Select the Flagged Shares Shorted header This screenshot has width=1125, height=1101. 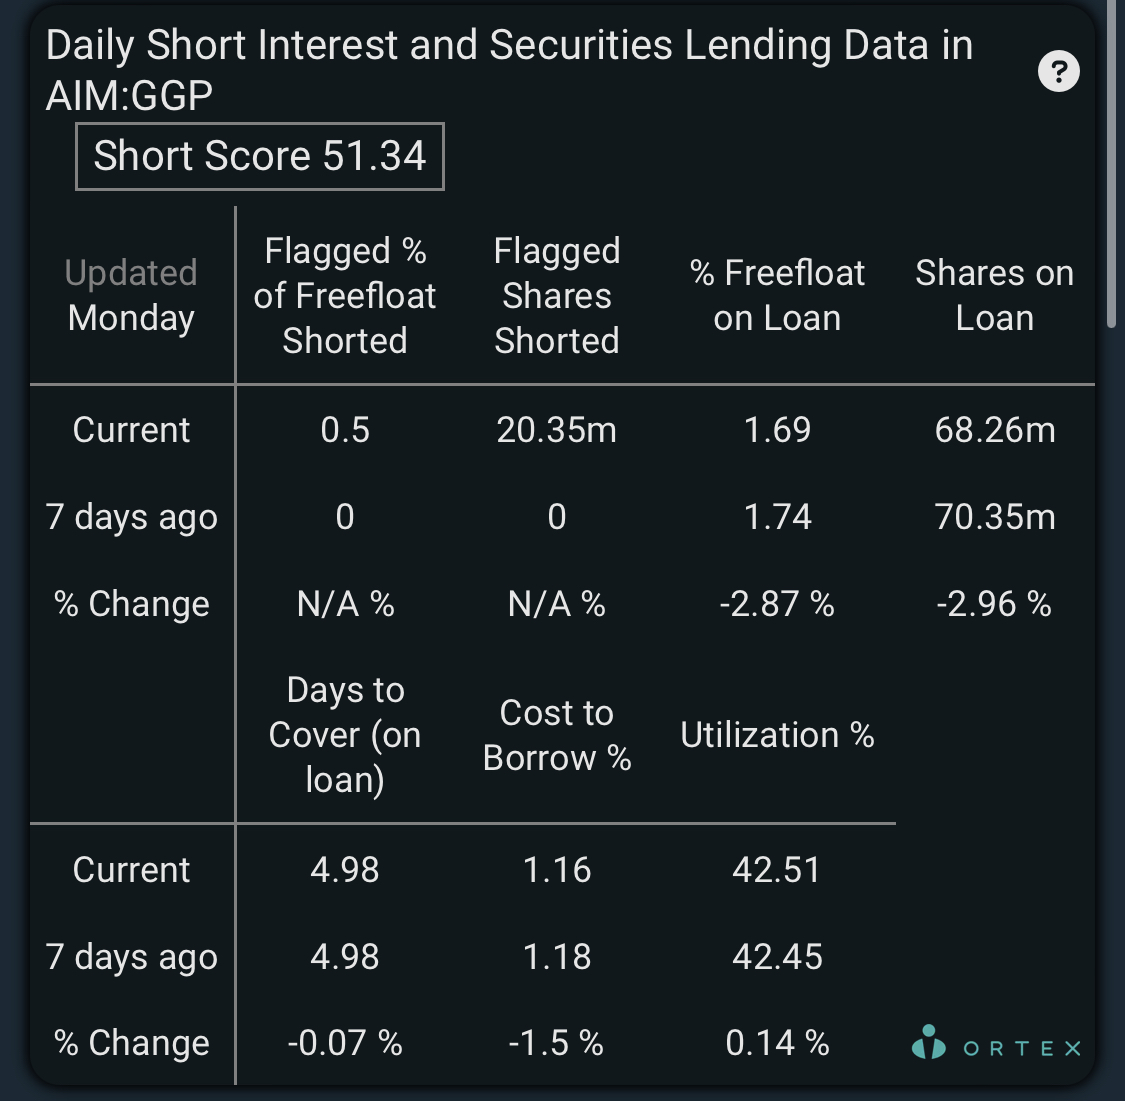coord(557,296)
